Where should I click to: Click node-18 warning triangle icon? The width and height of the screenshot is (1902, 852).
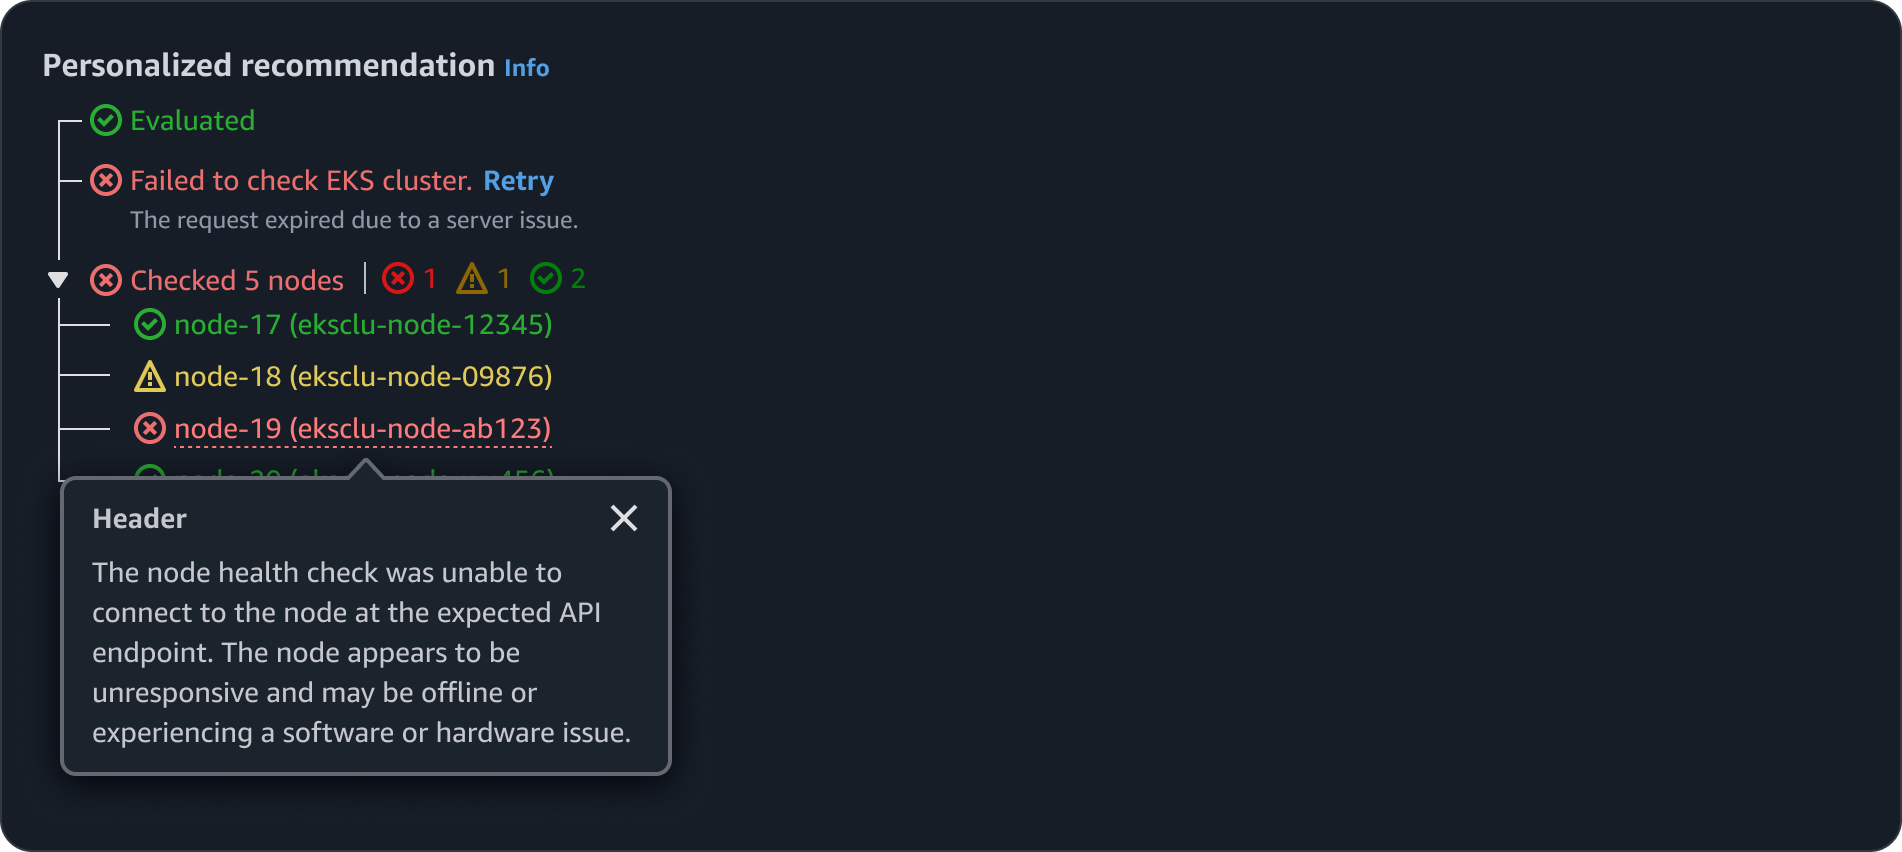150,377
